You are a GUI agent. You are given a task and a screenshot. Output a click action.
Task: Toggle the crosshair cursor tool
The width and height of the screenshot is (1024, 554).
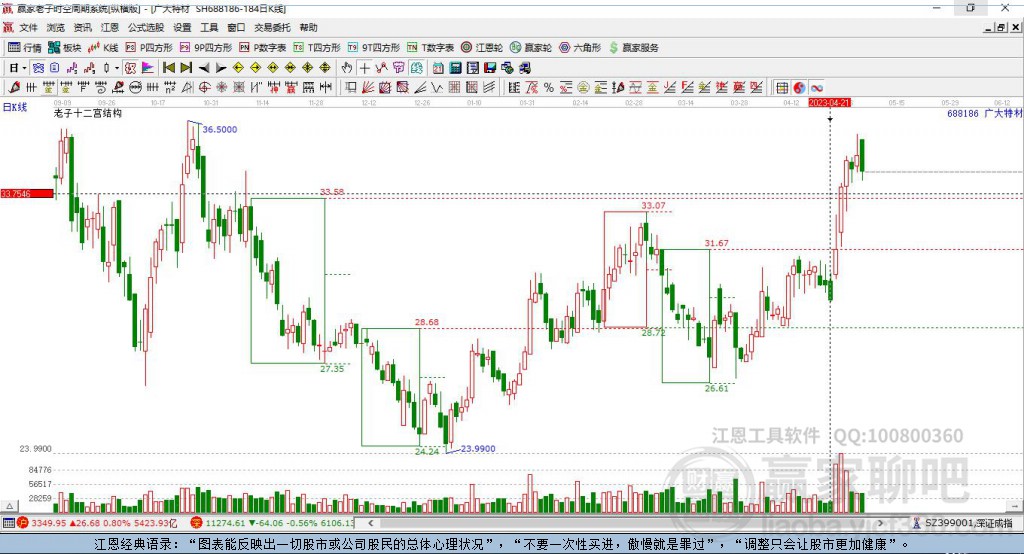tap(364, 68)
